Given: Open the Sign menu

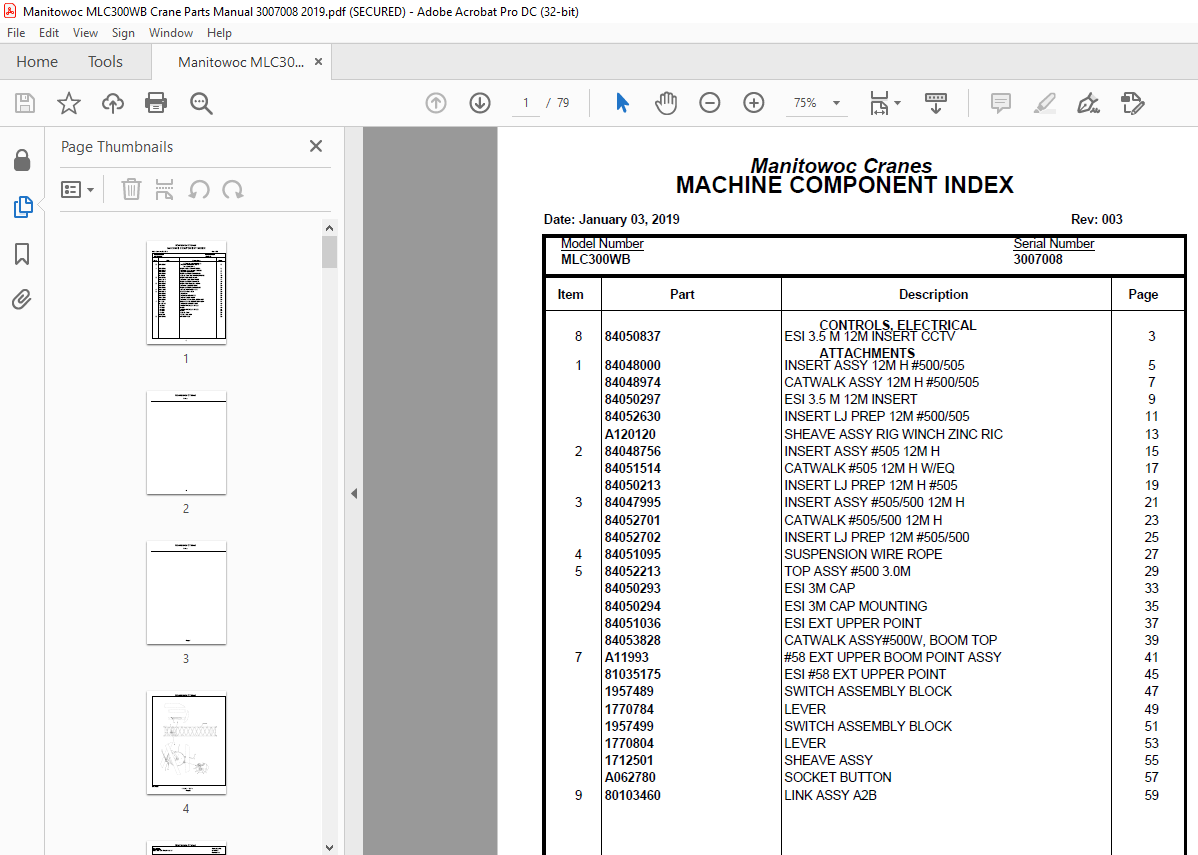Looking at the screenshot, I should point(123,33).
